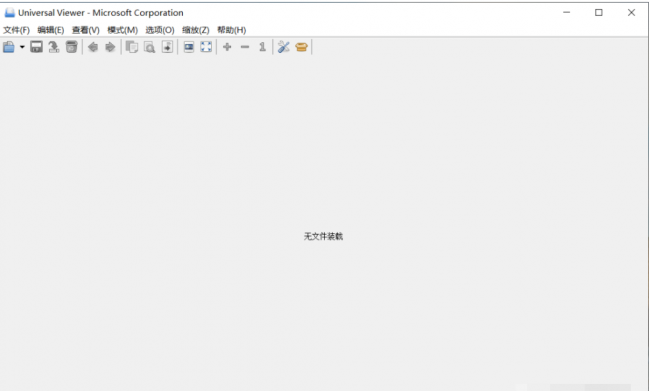Click the delete file trash icon
650x391 pixels.
[72, 47]
